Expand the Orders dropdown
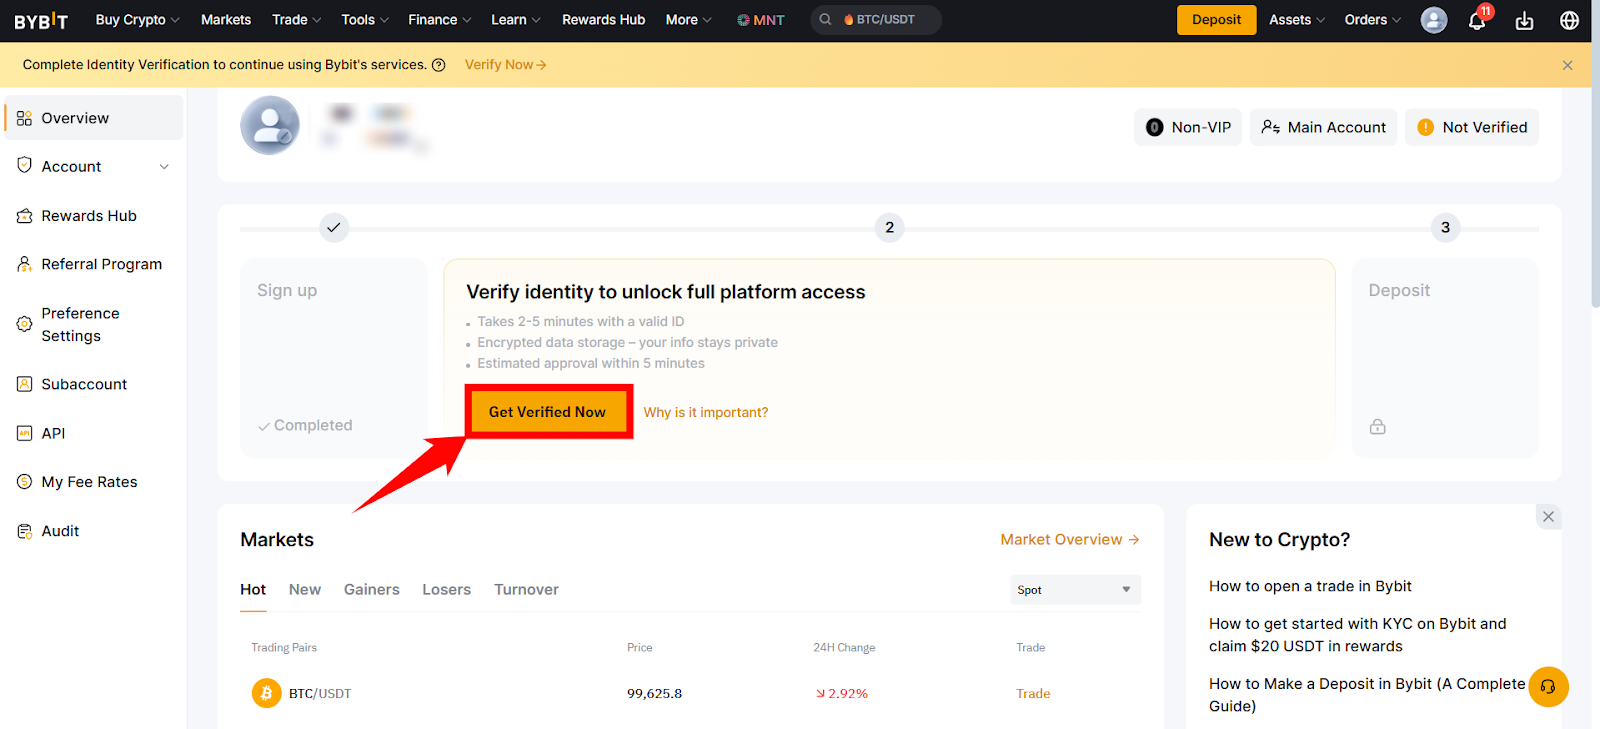The image size is (1600, 729). tap(1373, 20)
